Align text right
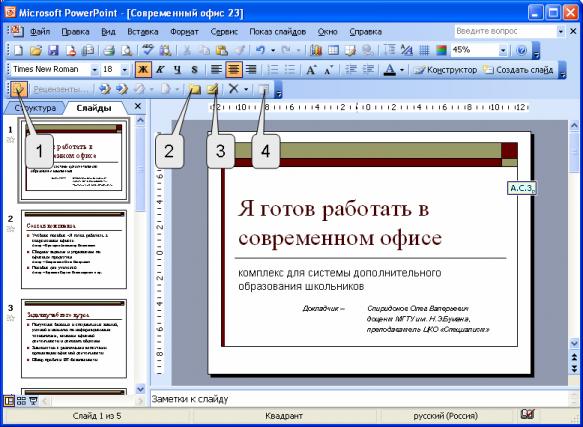The width and height of the screenshot is (583, 427). 252,70
